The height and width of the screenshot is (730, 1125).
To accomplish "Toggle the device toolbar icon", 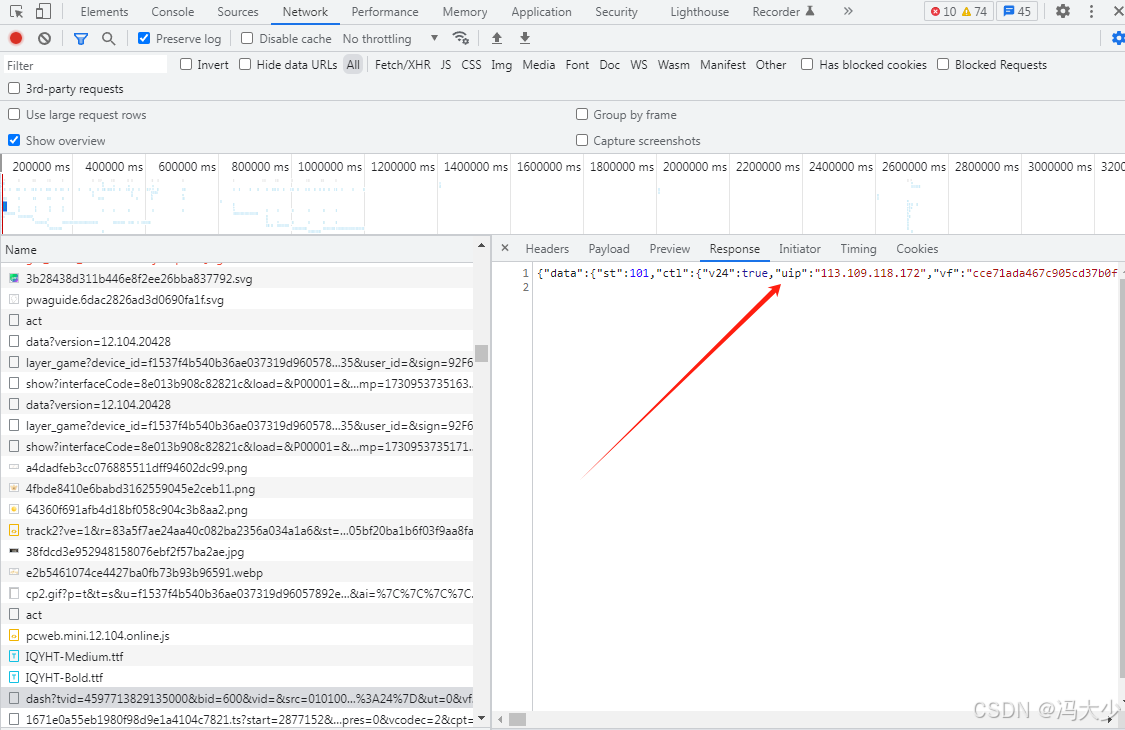I will pos(43,11).
